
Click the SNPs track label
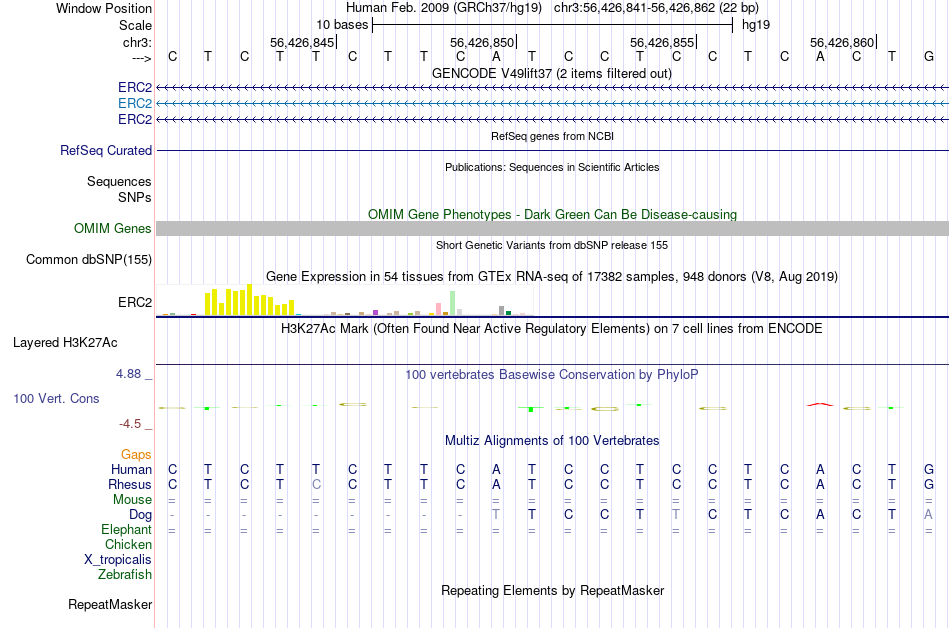[135, 197]
